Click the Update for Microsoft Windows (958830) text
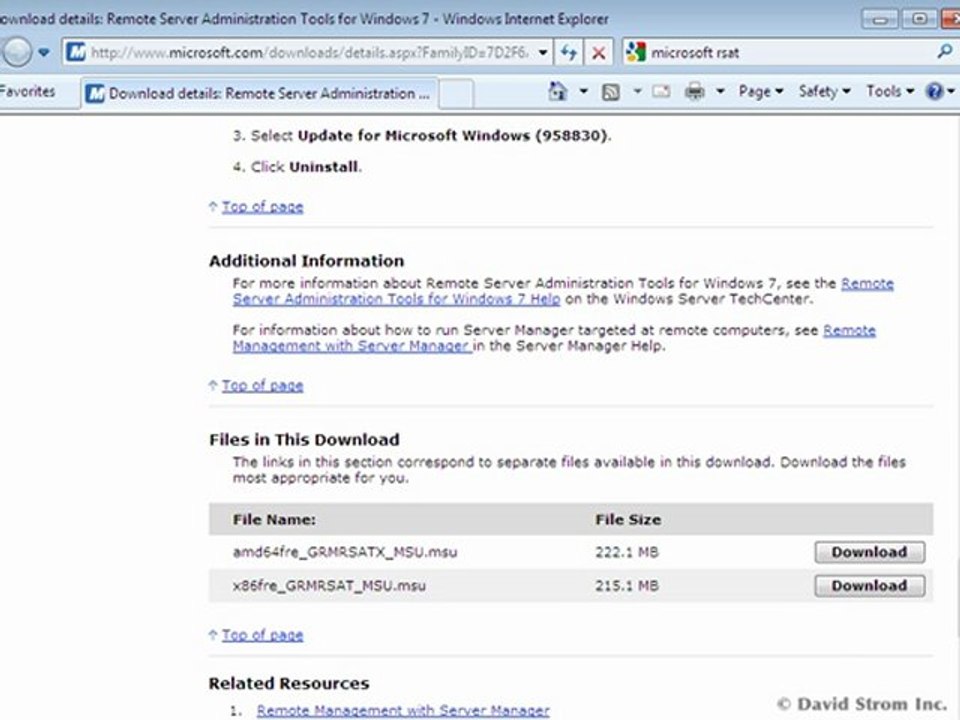The width and height of the screenshot is (960, 720). (453, 136)
